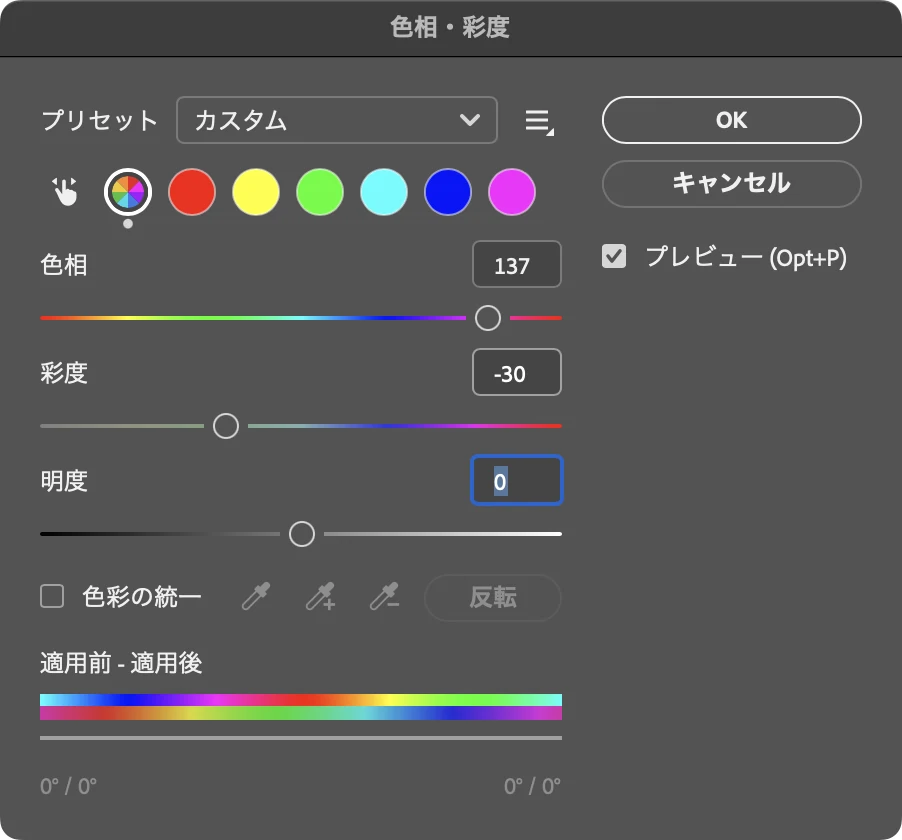This screenshot has height=840, width=902.
Task: Select the add-to-sample eyedropper plus tool
Action: point(320,596)
